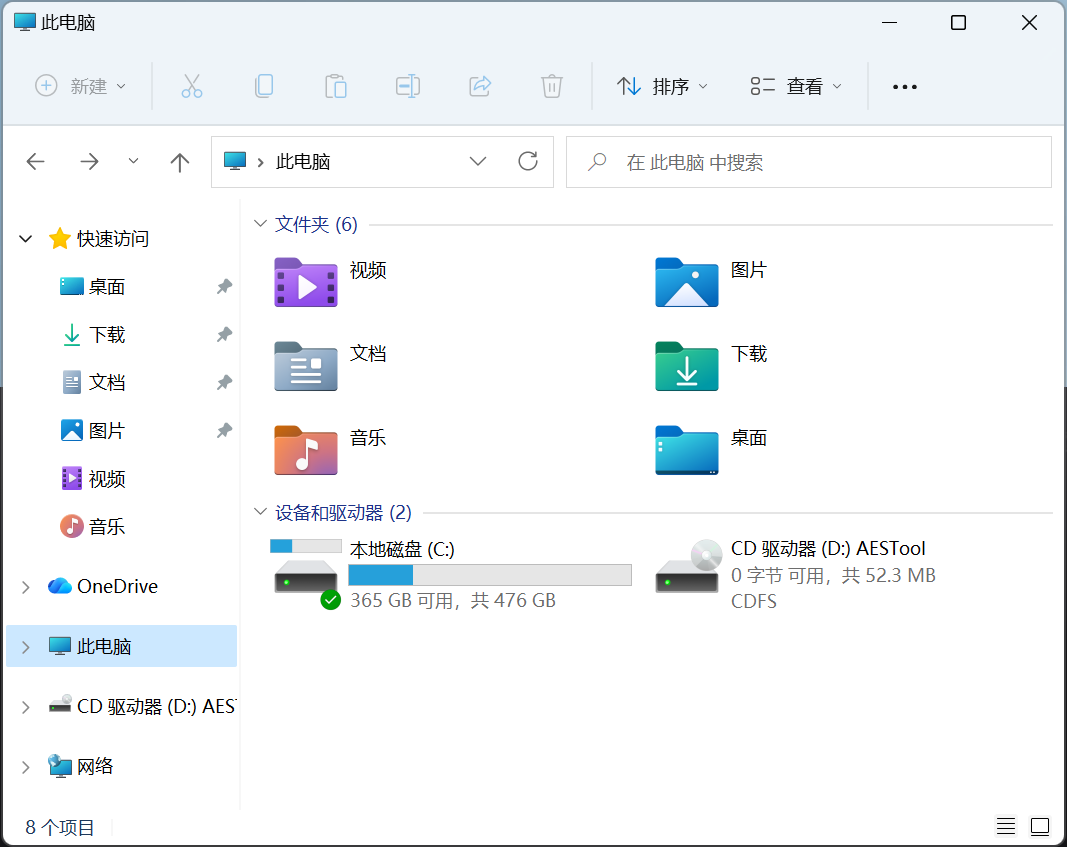This screenshot has height=847, width=1067.
Task: Select the Rename icon on the toolbar
Action: click(408, 86)
